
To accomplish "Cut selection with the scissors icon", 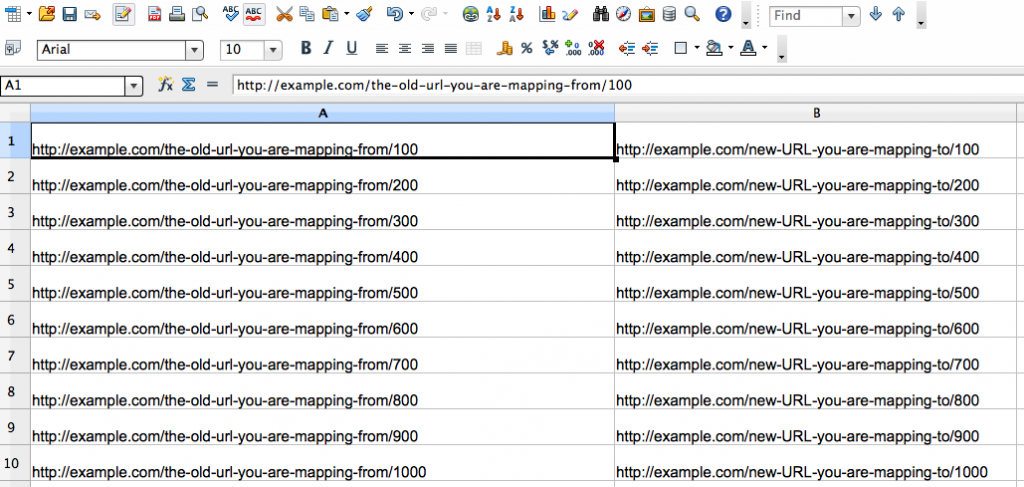I will (284, 14).
